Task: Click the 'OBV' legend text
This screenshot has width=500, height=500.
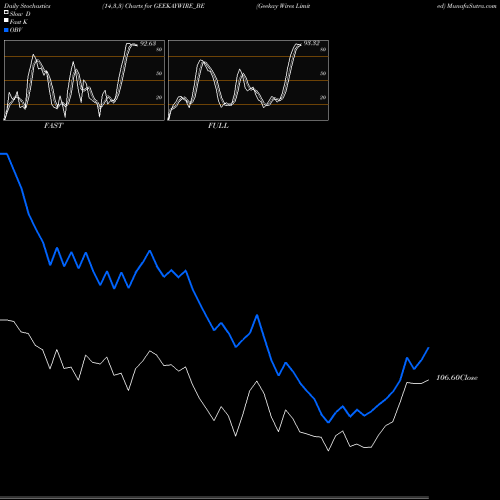Action: pyautogui.click(x=16, y=30)
